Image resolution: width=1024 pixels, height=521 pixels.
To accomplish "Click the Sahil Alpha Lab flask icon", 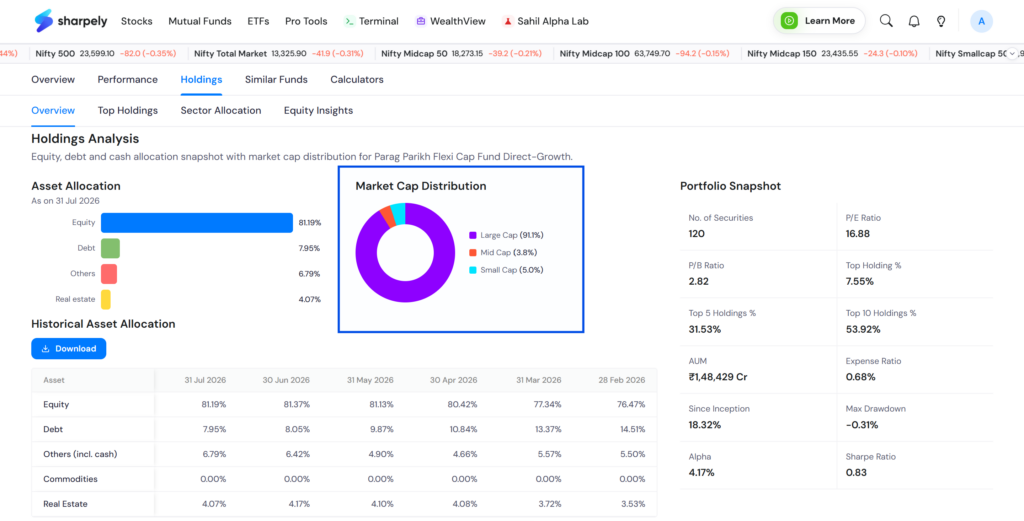I will point(507,21).
